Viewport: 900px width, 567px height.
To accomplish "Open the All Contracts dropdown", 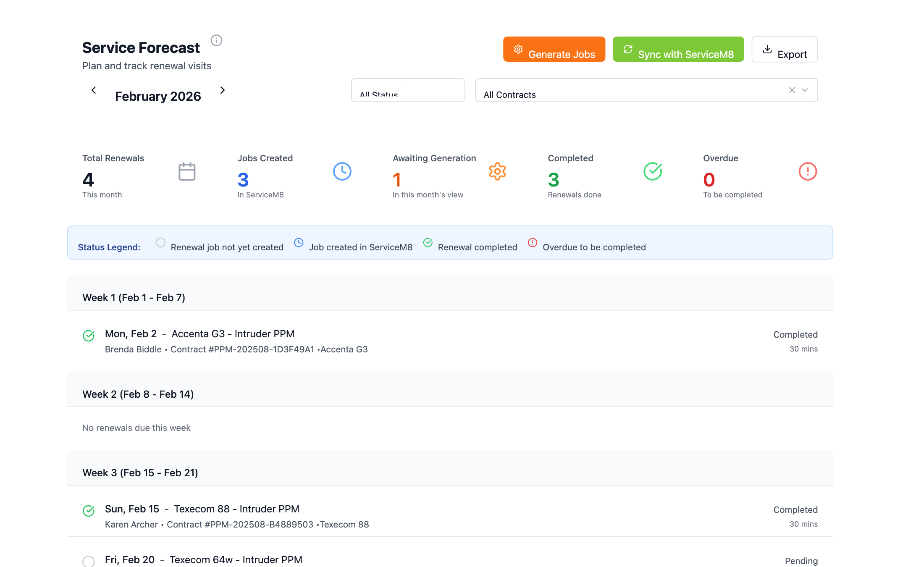I will coord(630,91).
